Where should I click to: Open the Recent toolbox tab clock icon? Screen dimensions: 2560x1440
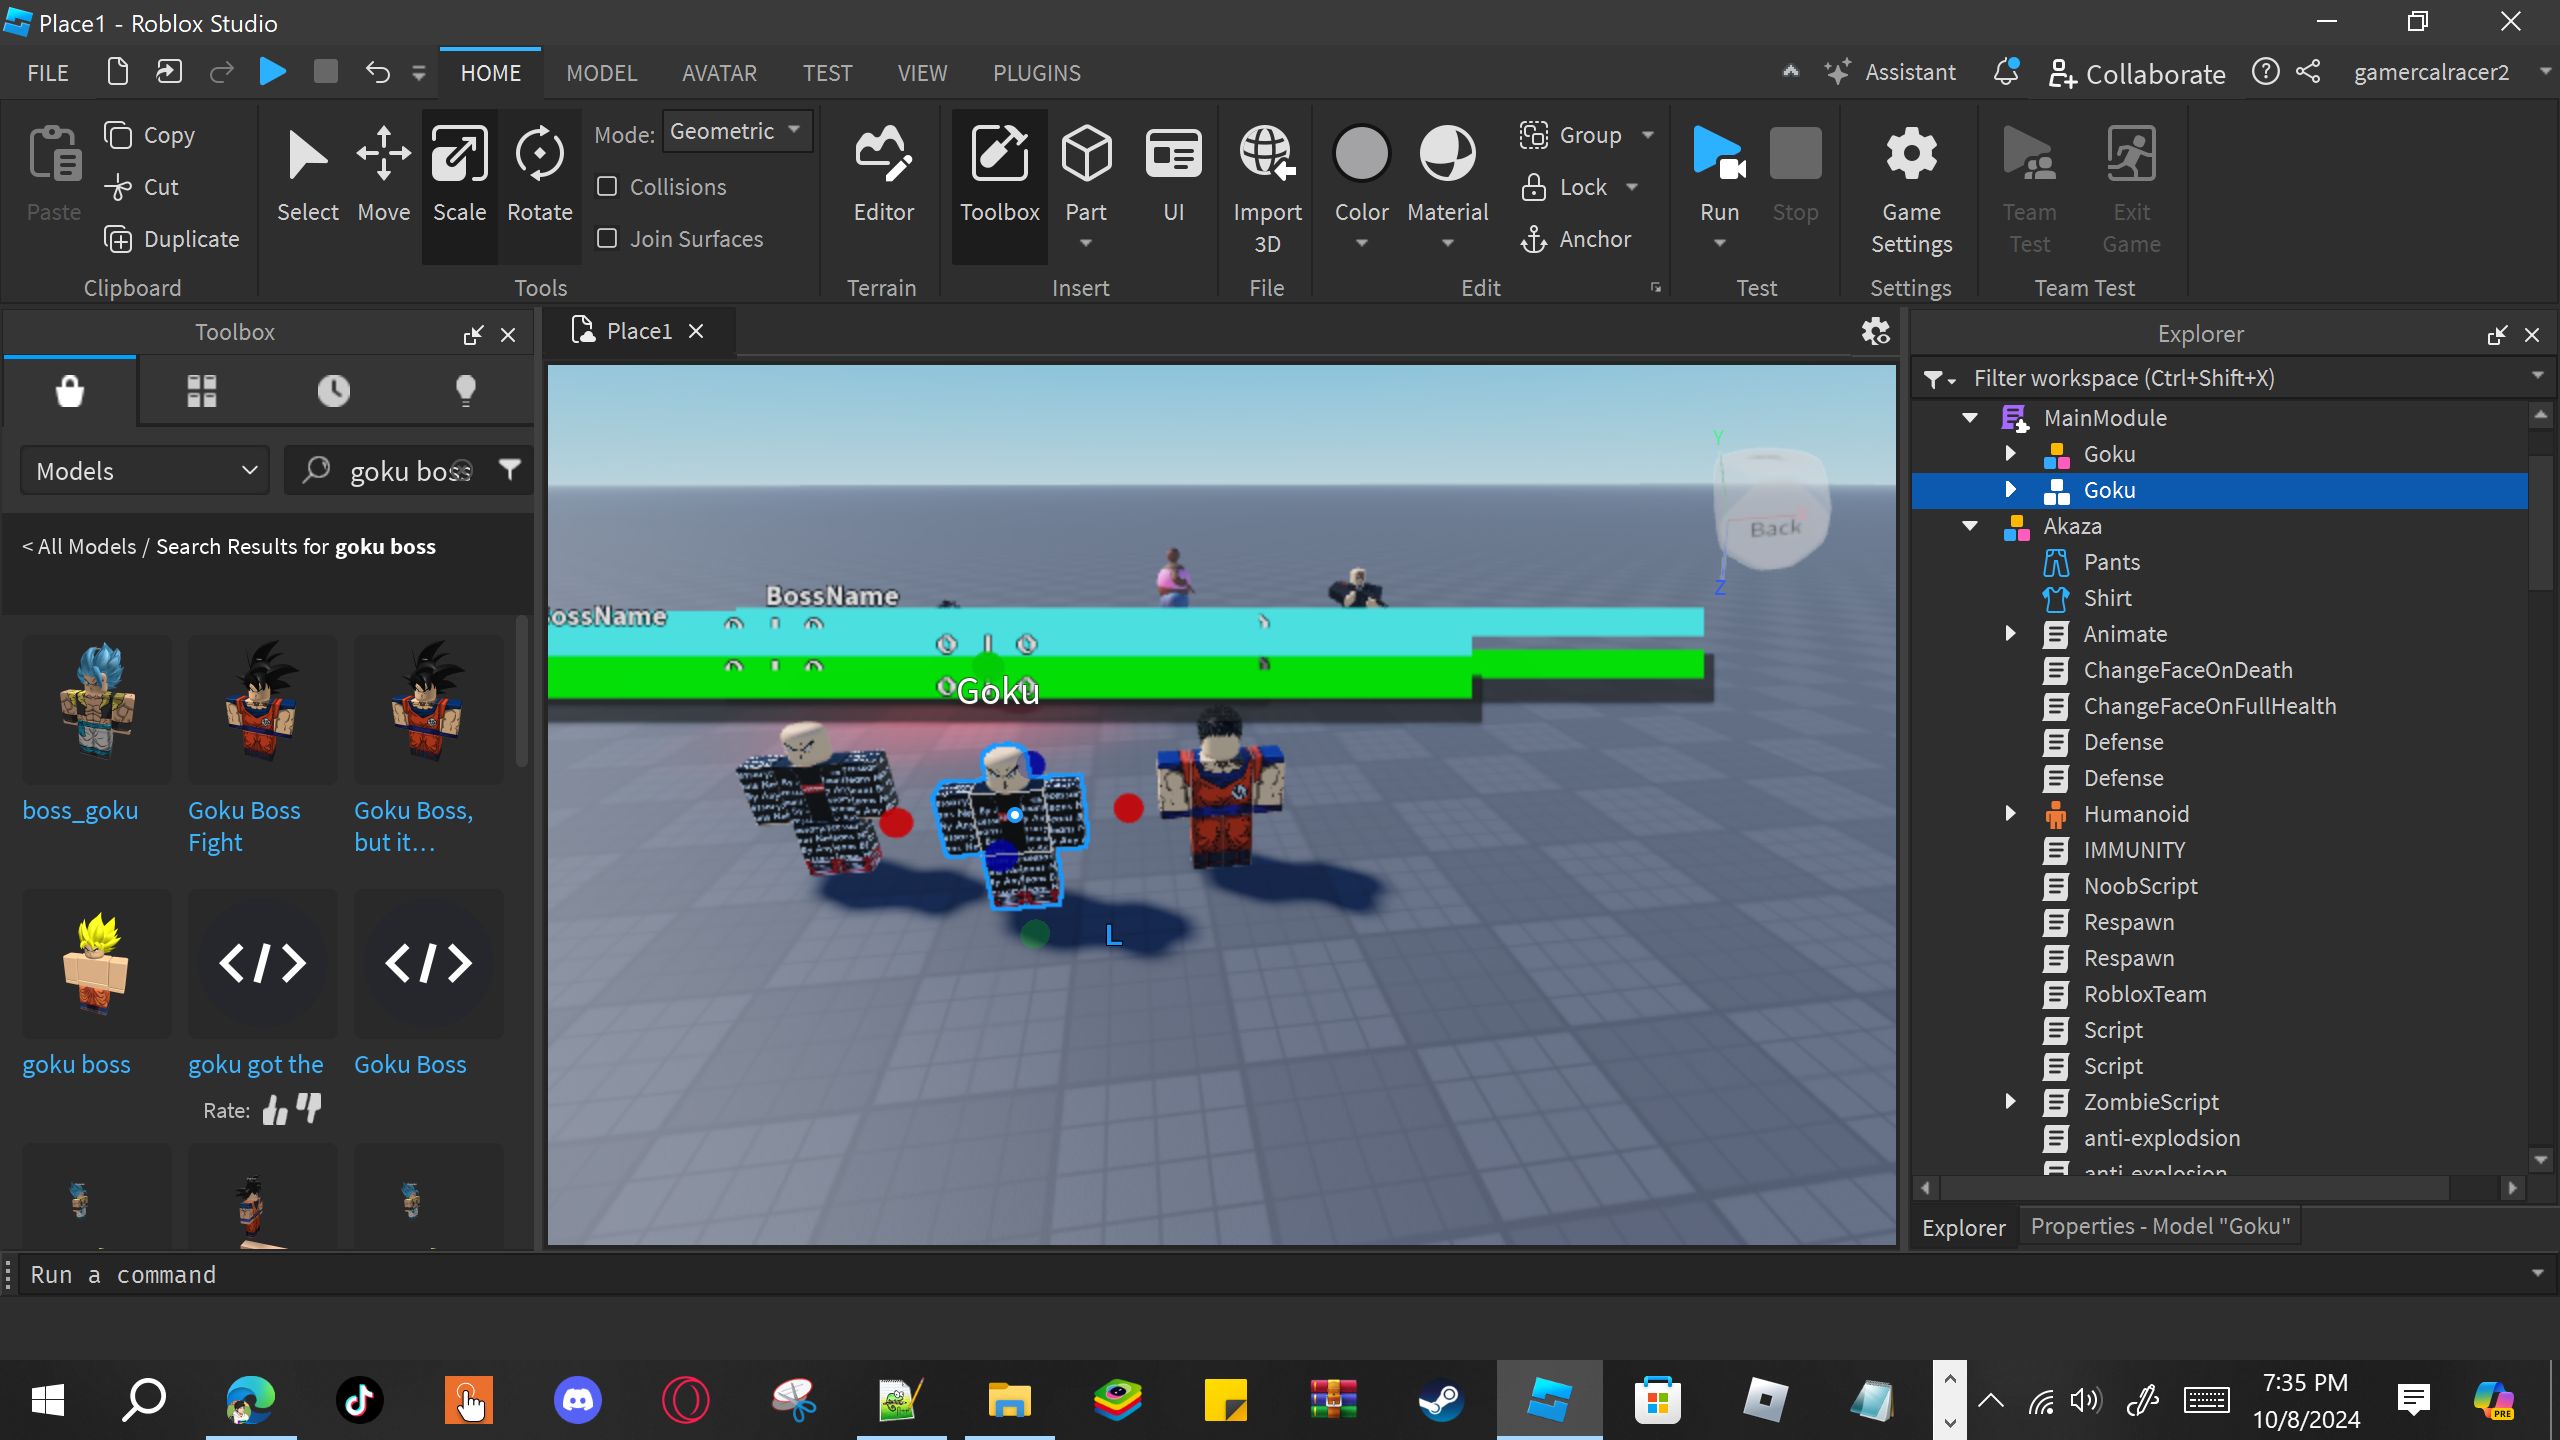pos(334,391)
